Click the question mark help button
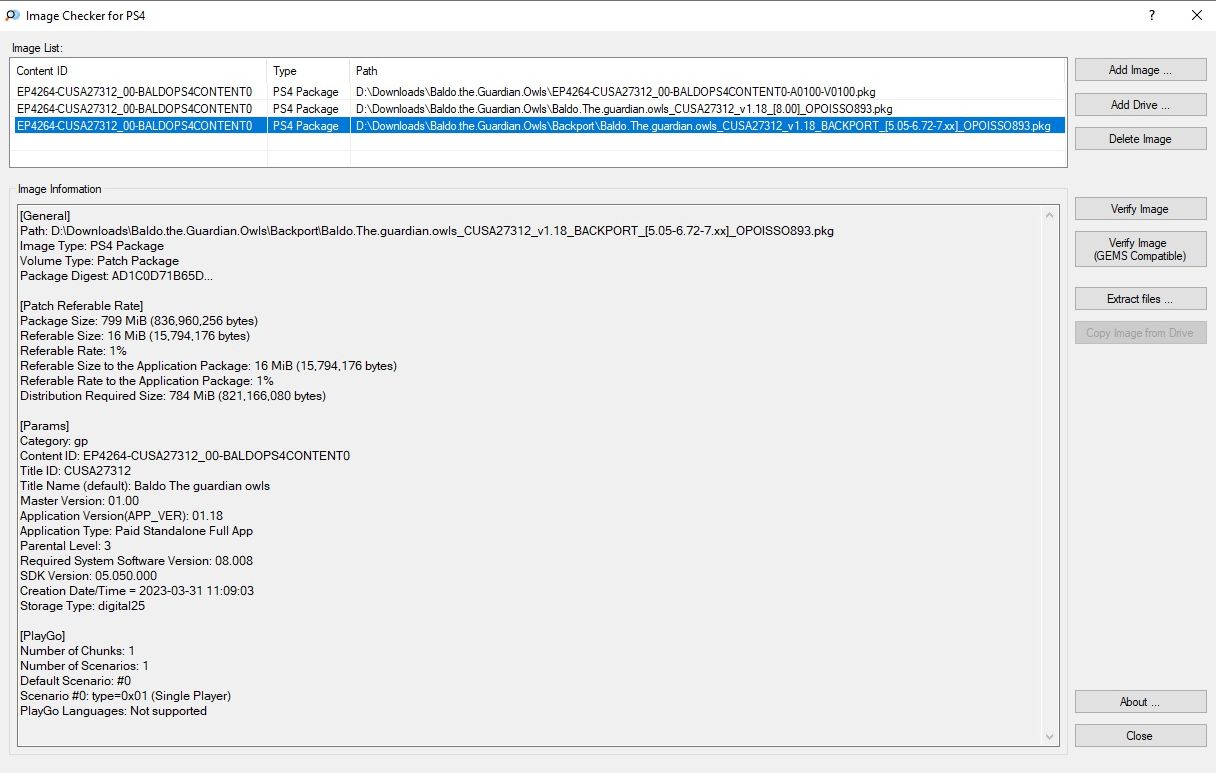 [x=1151, y=15]
